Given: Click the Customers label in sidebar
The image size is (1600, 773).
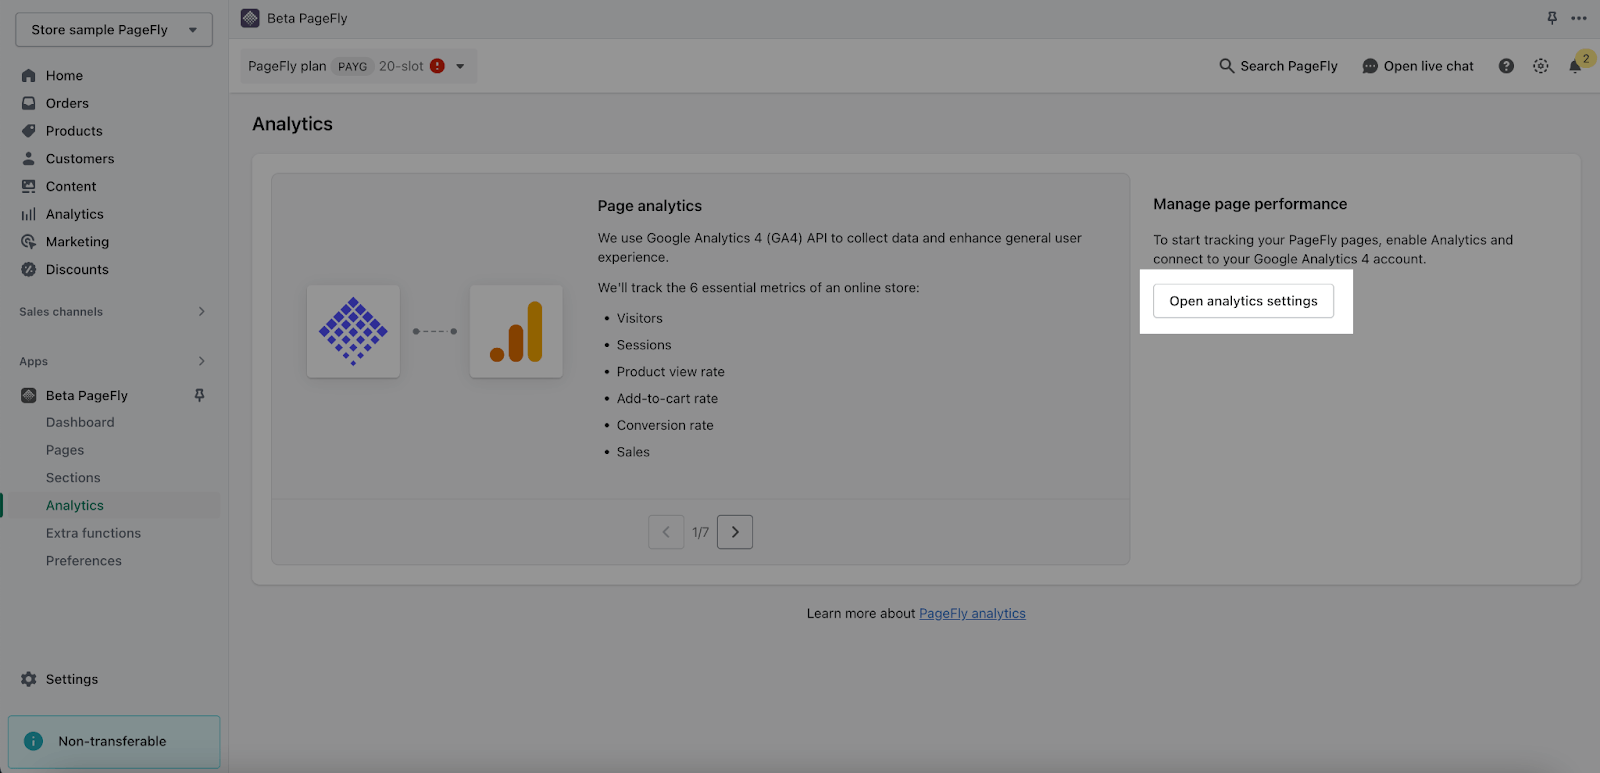Looking at the screenshot, I should pyautogui.click(x=80, y=159).
